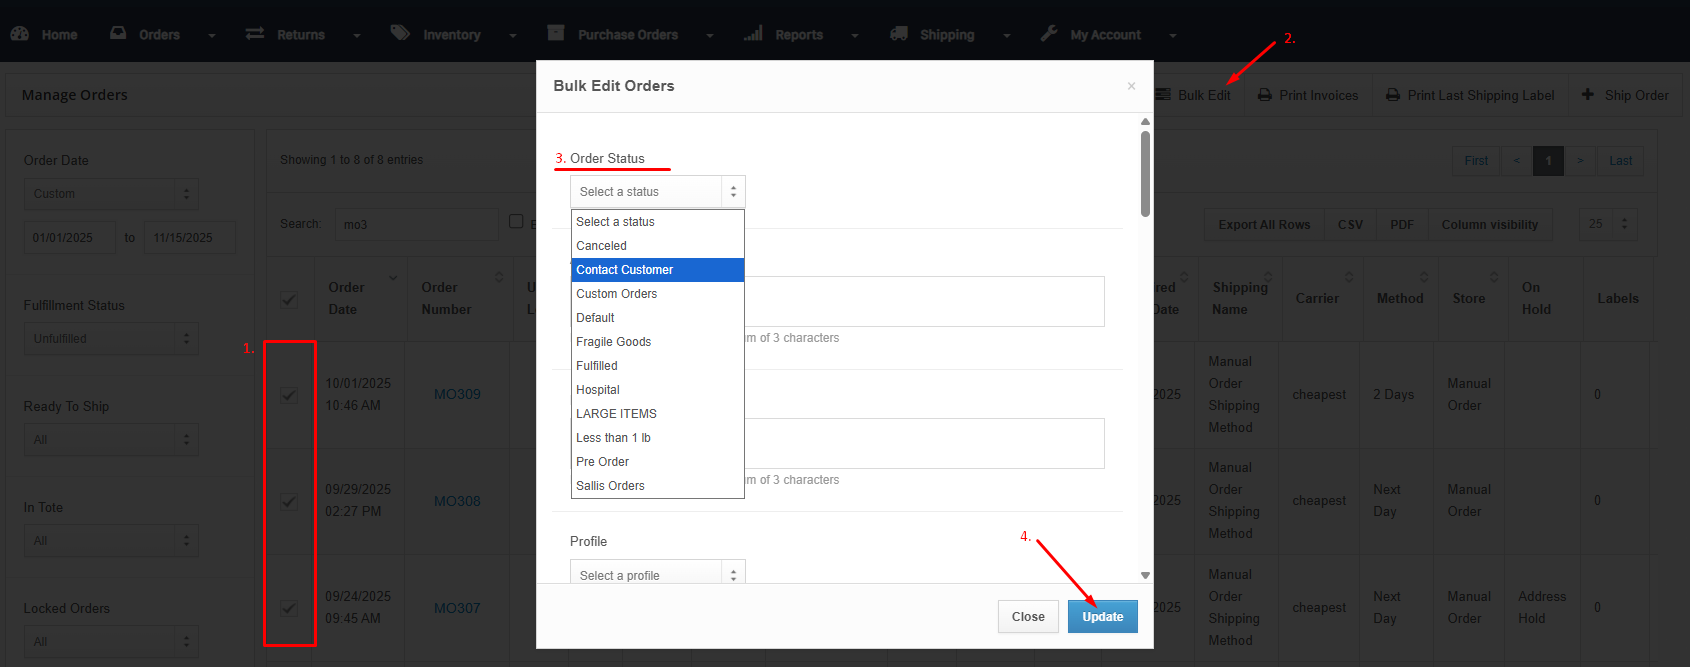Uncheck the order MO307 row checkbox
Viewport: 1690px width, 667px height.
click(289, 608)
